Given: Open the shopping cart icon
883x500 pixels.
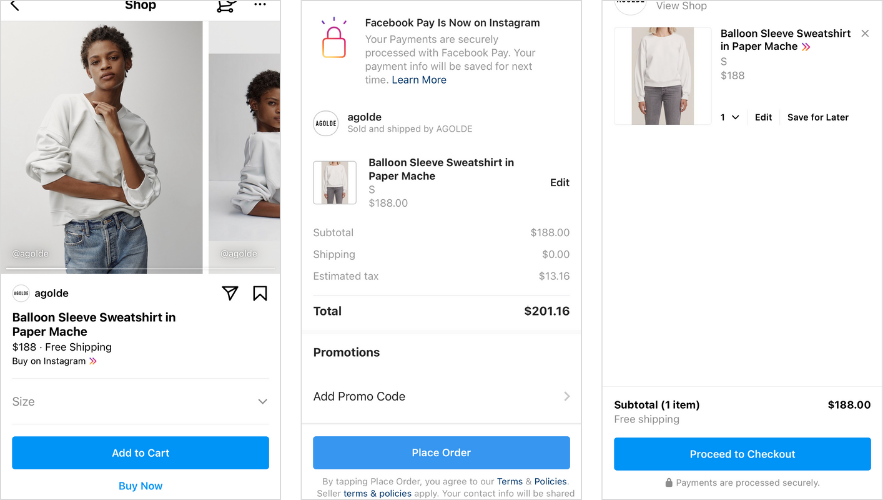Looking at the screenshot, I should [x=226, y=6].
